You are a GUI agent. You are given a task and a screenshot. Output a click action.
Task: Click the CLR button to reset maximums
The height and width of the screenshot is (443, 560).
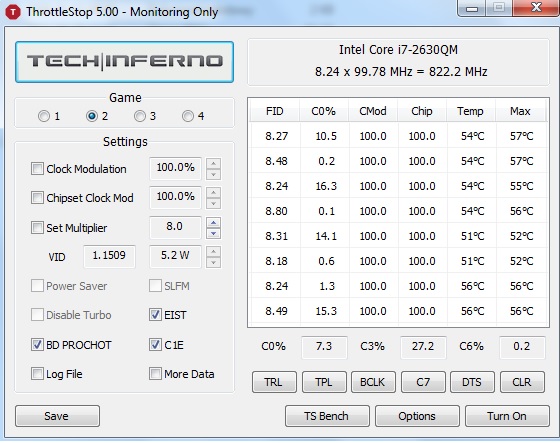click(522, 382)
